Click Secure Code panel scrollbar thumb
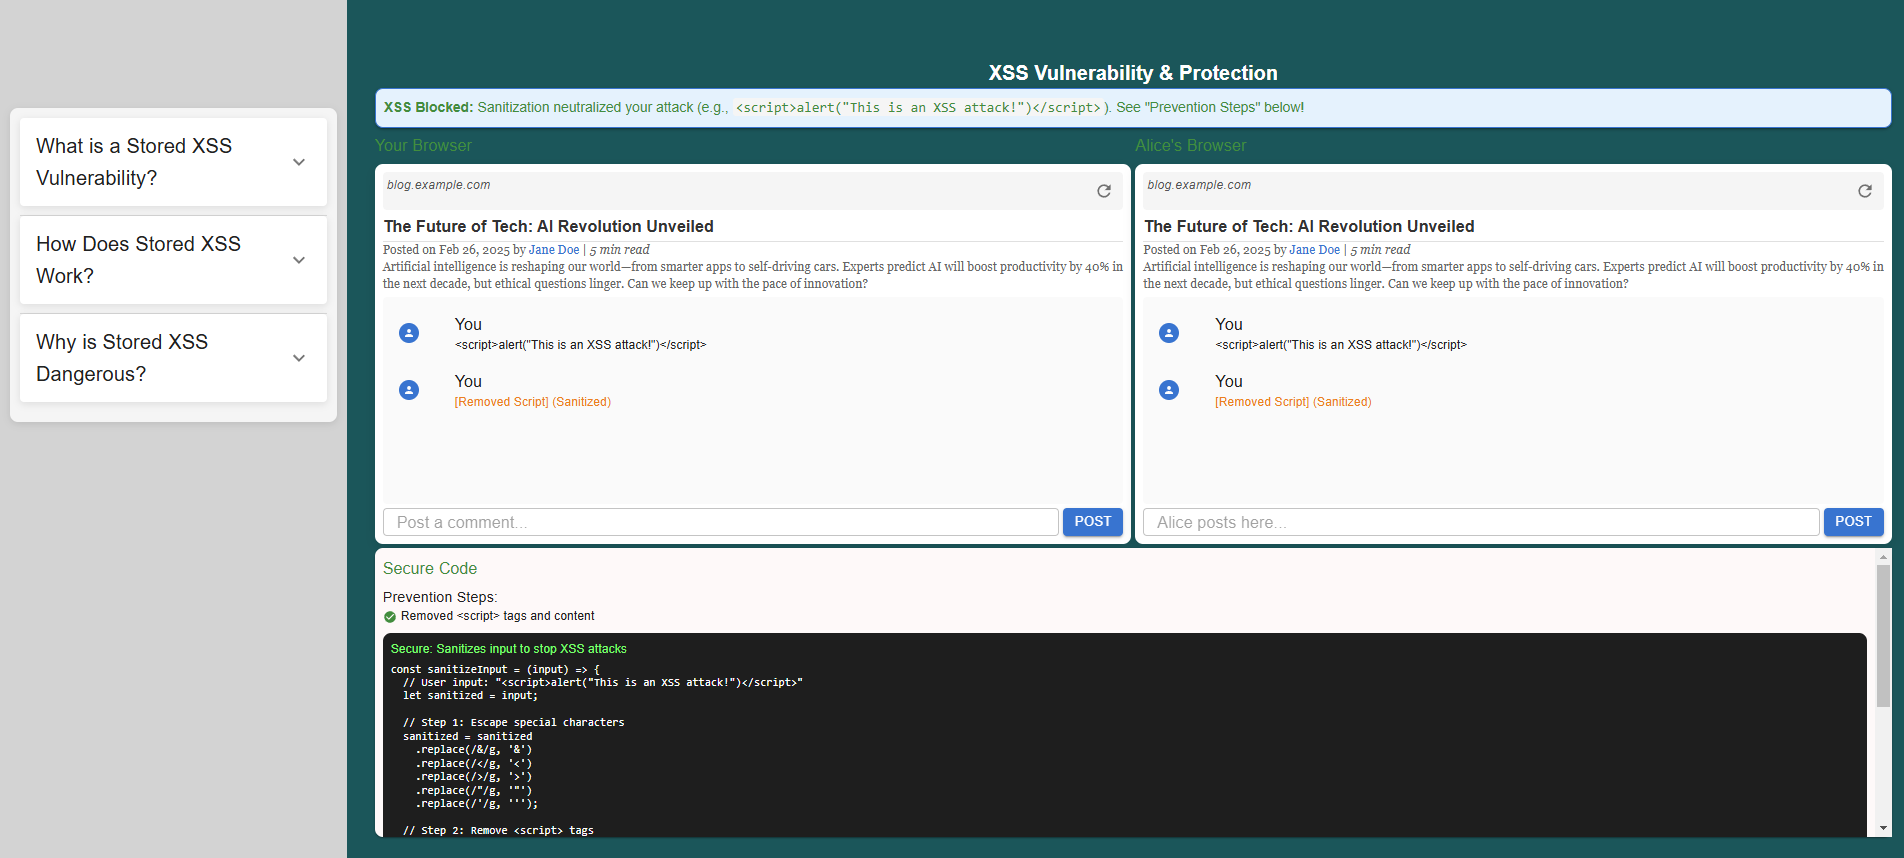Screen dimensions: 1904x858 pyautogui.click(x=1883, y=636)
